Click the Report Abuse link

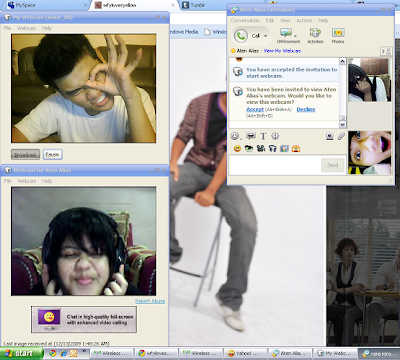point(150,301)
